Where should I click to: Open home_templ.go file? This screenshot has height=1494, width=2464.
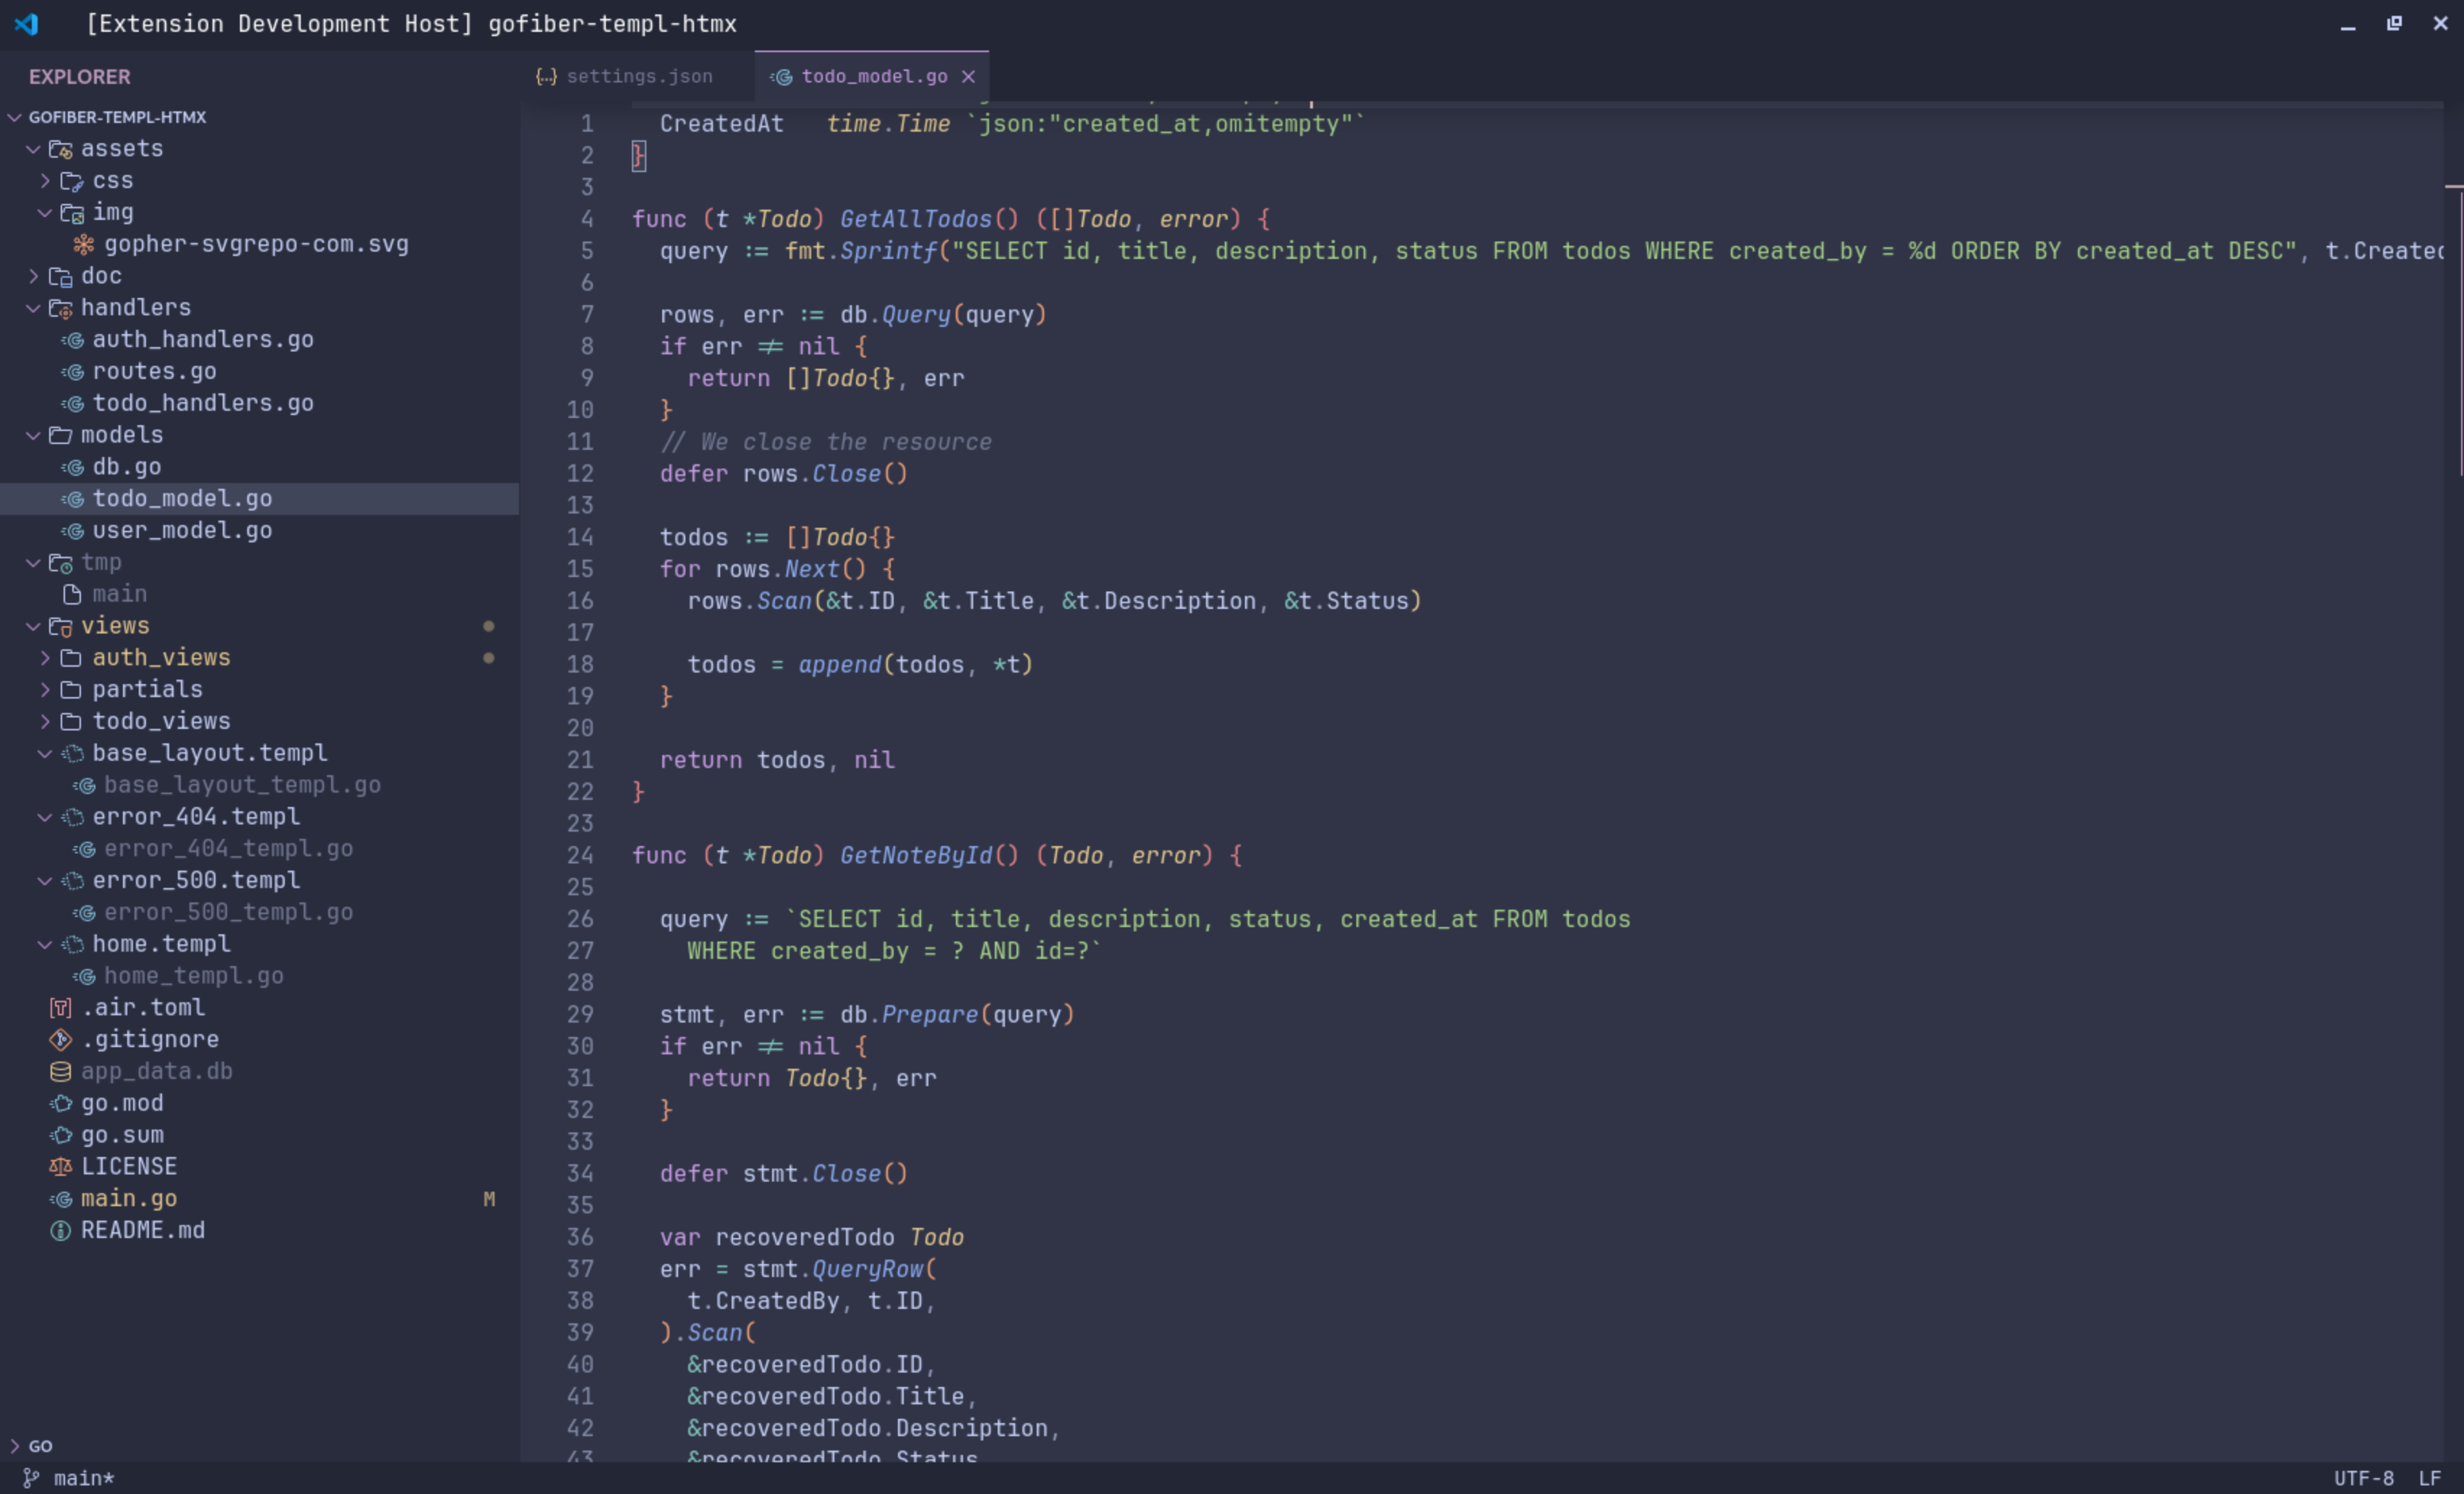click(x=259, y=976)
